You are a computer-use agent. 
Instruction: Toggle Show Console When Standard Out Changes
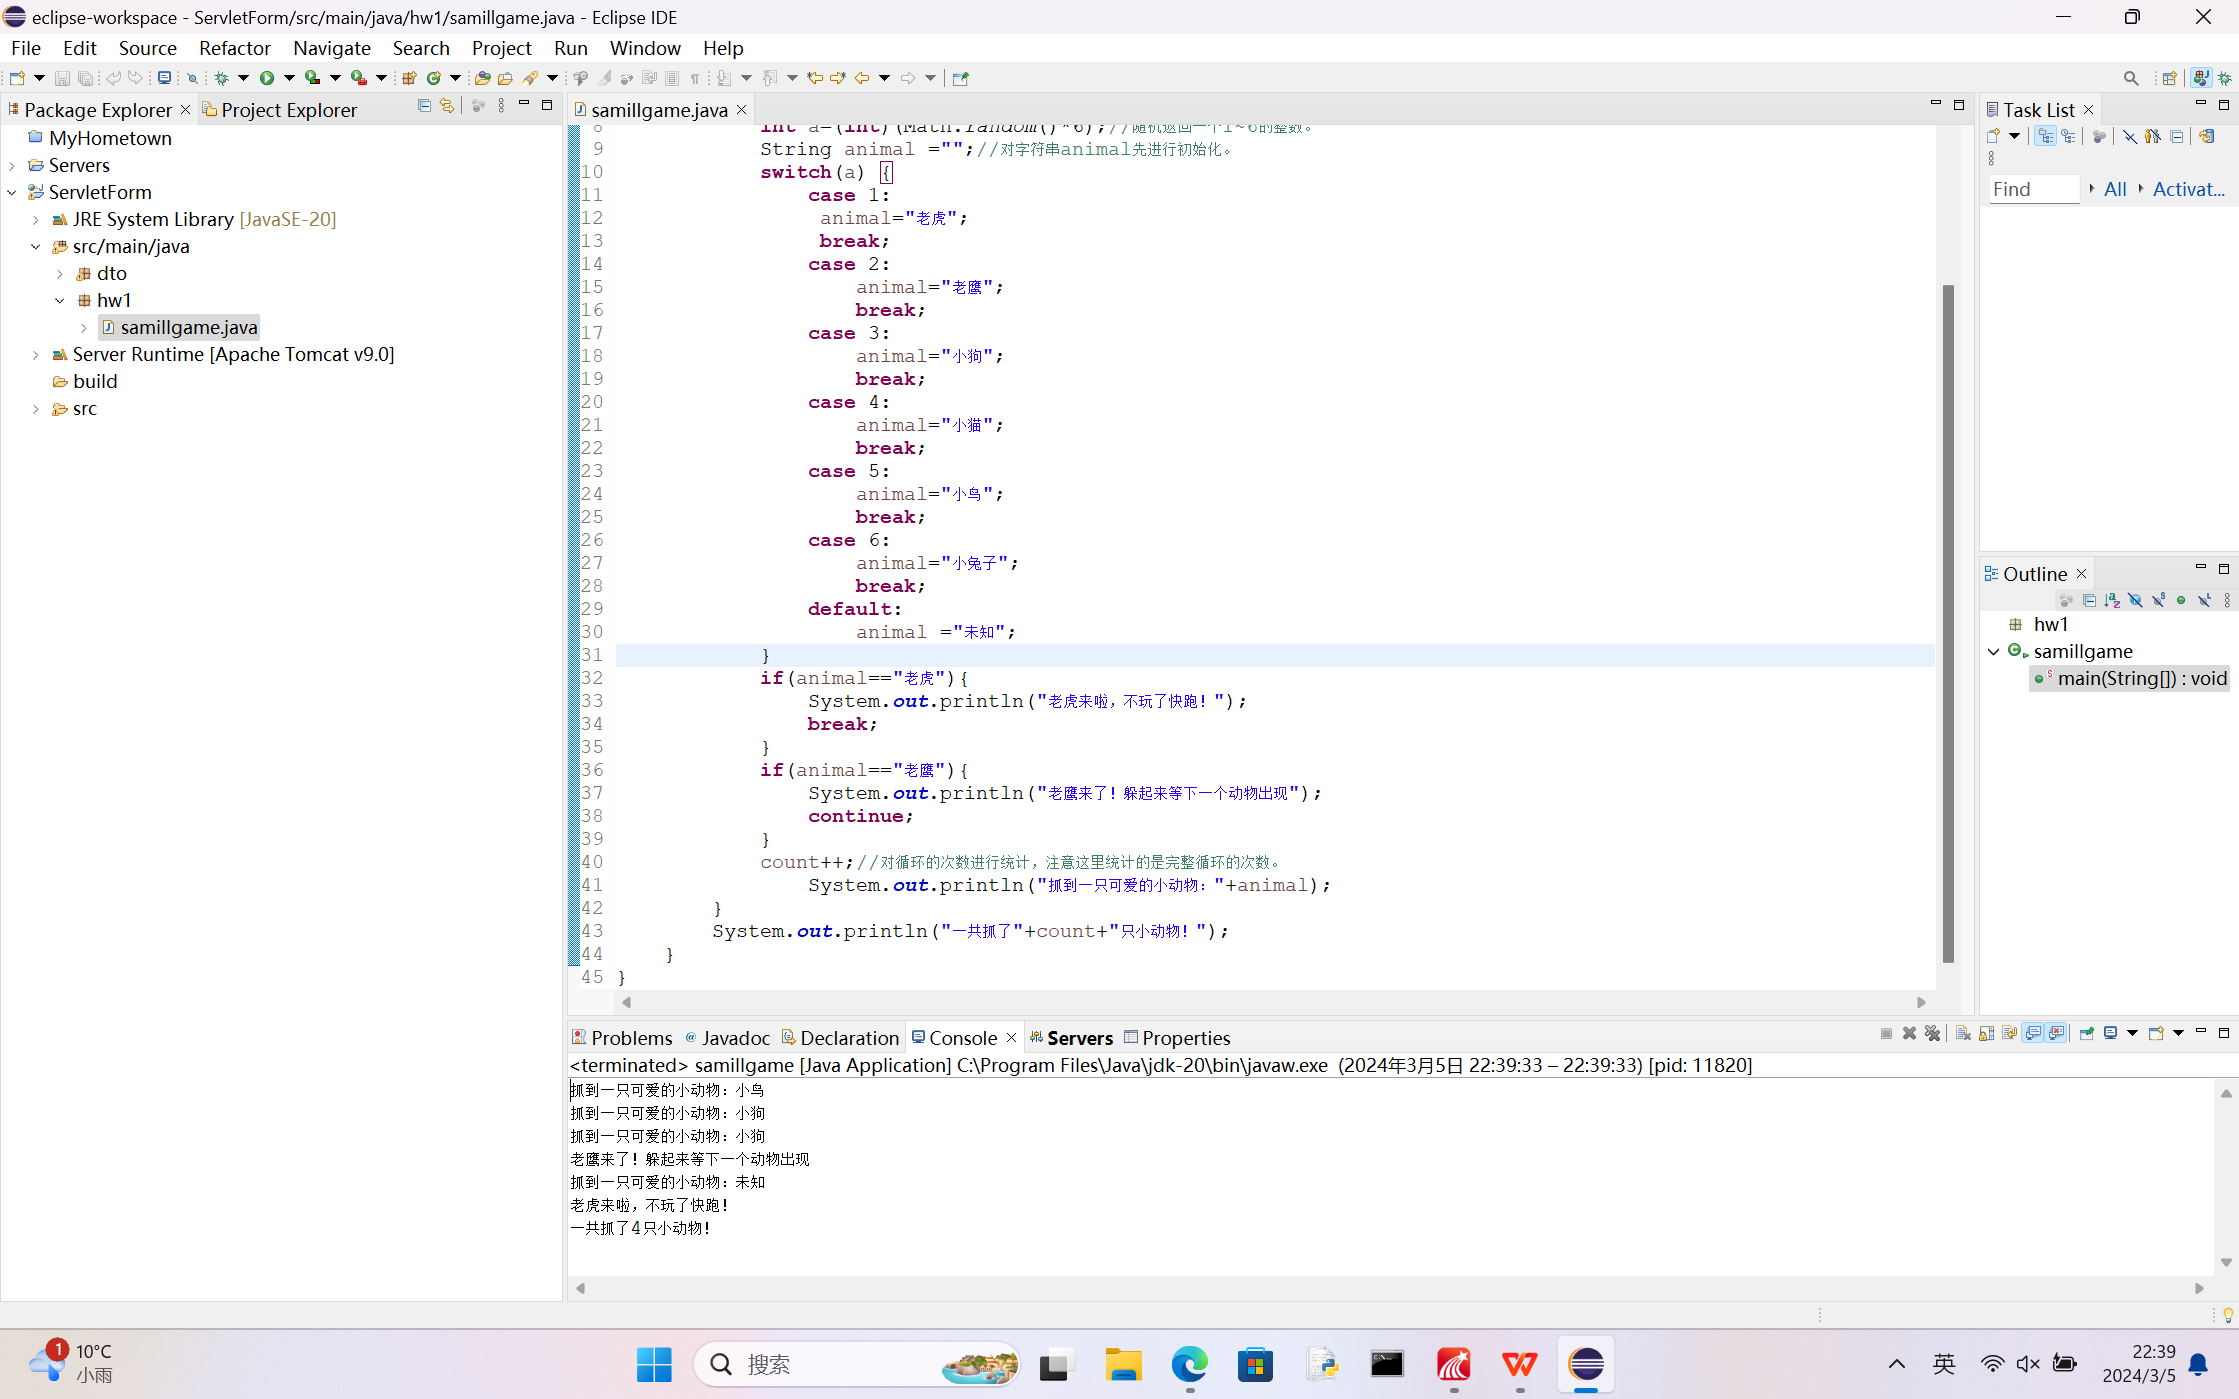[2033, 1034]
